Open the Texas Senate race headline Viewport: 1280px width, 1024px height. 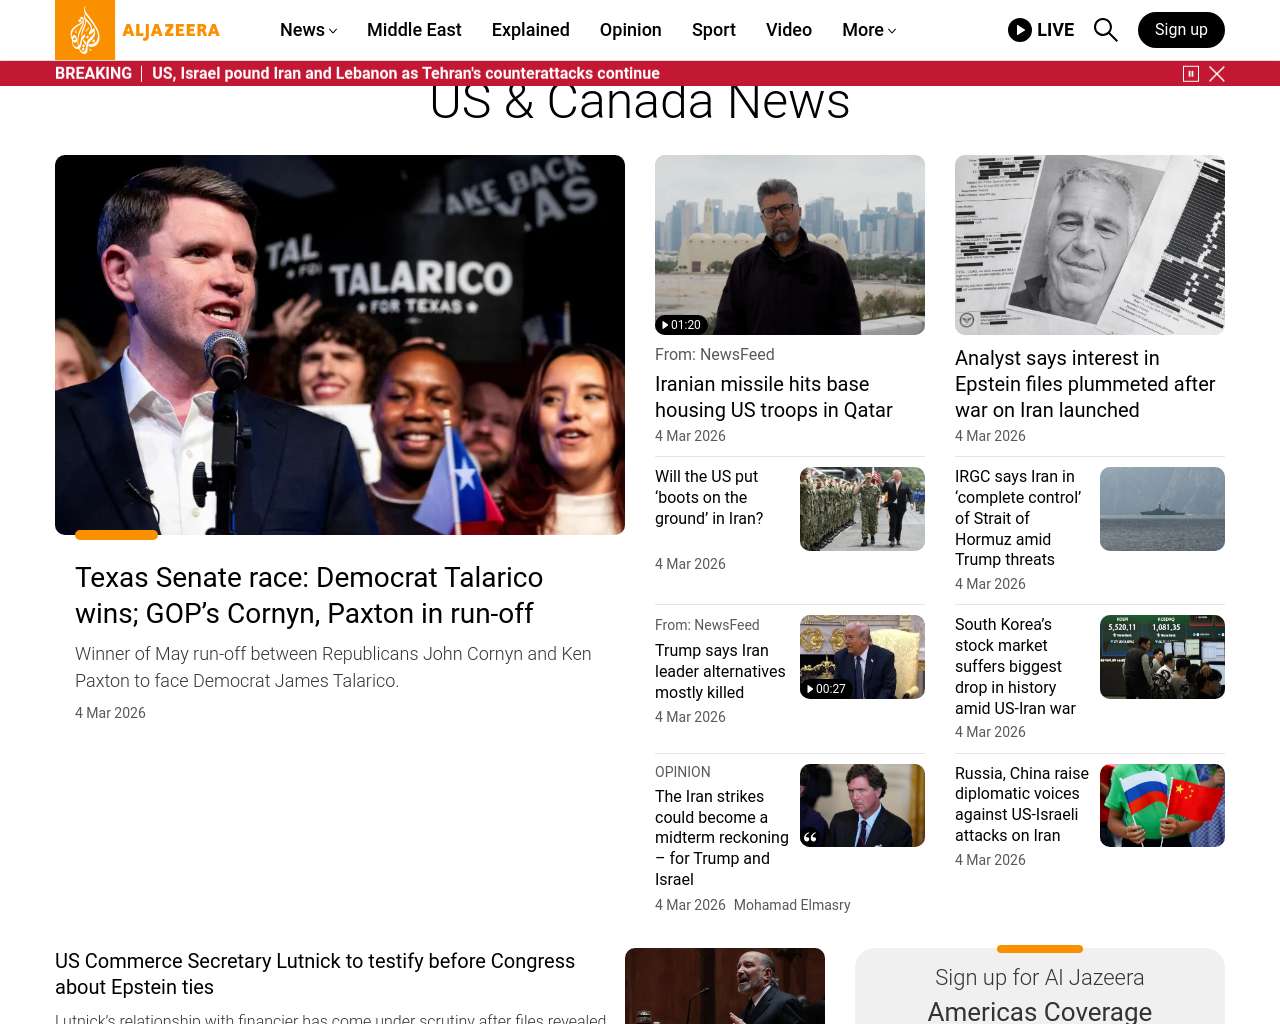pos(309,595)
